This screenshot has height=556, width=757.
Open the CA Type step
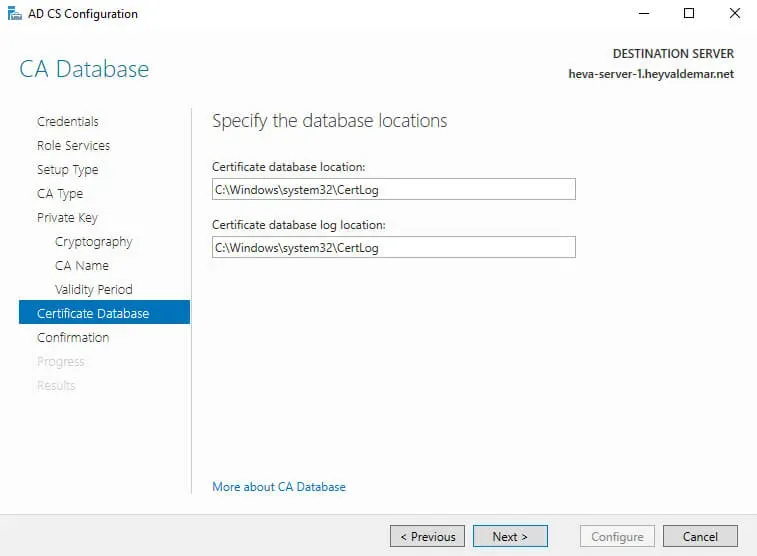point(60,194)
